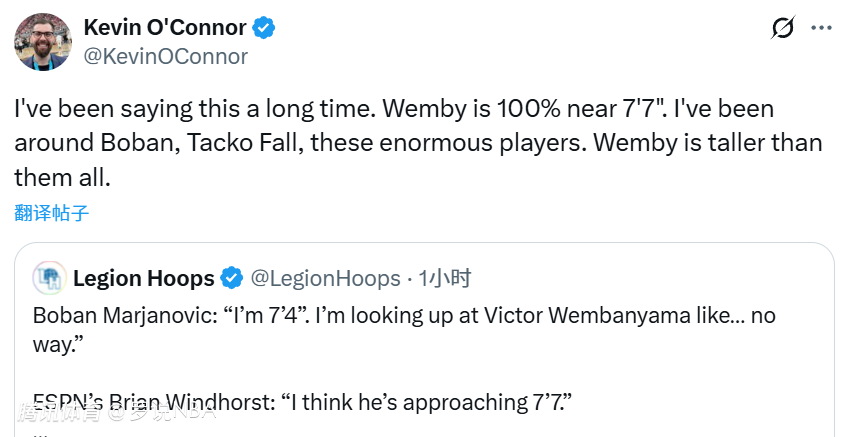Viewport: 850px width, 437px height.
Task: Click the 翻译帖子 translate post link
Action: [51, 212]
